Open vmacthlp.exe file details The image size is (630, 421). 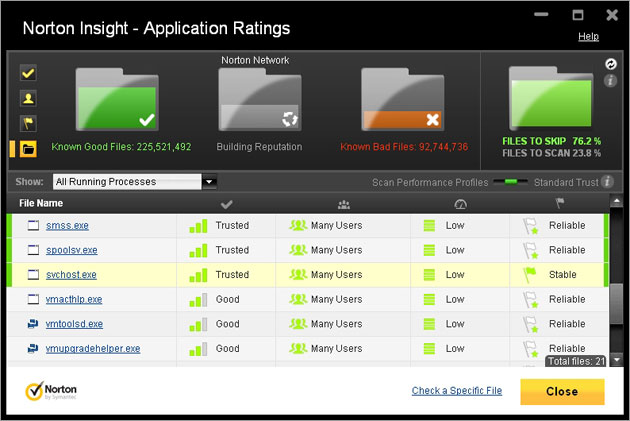point(74,299)
